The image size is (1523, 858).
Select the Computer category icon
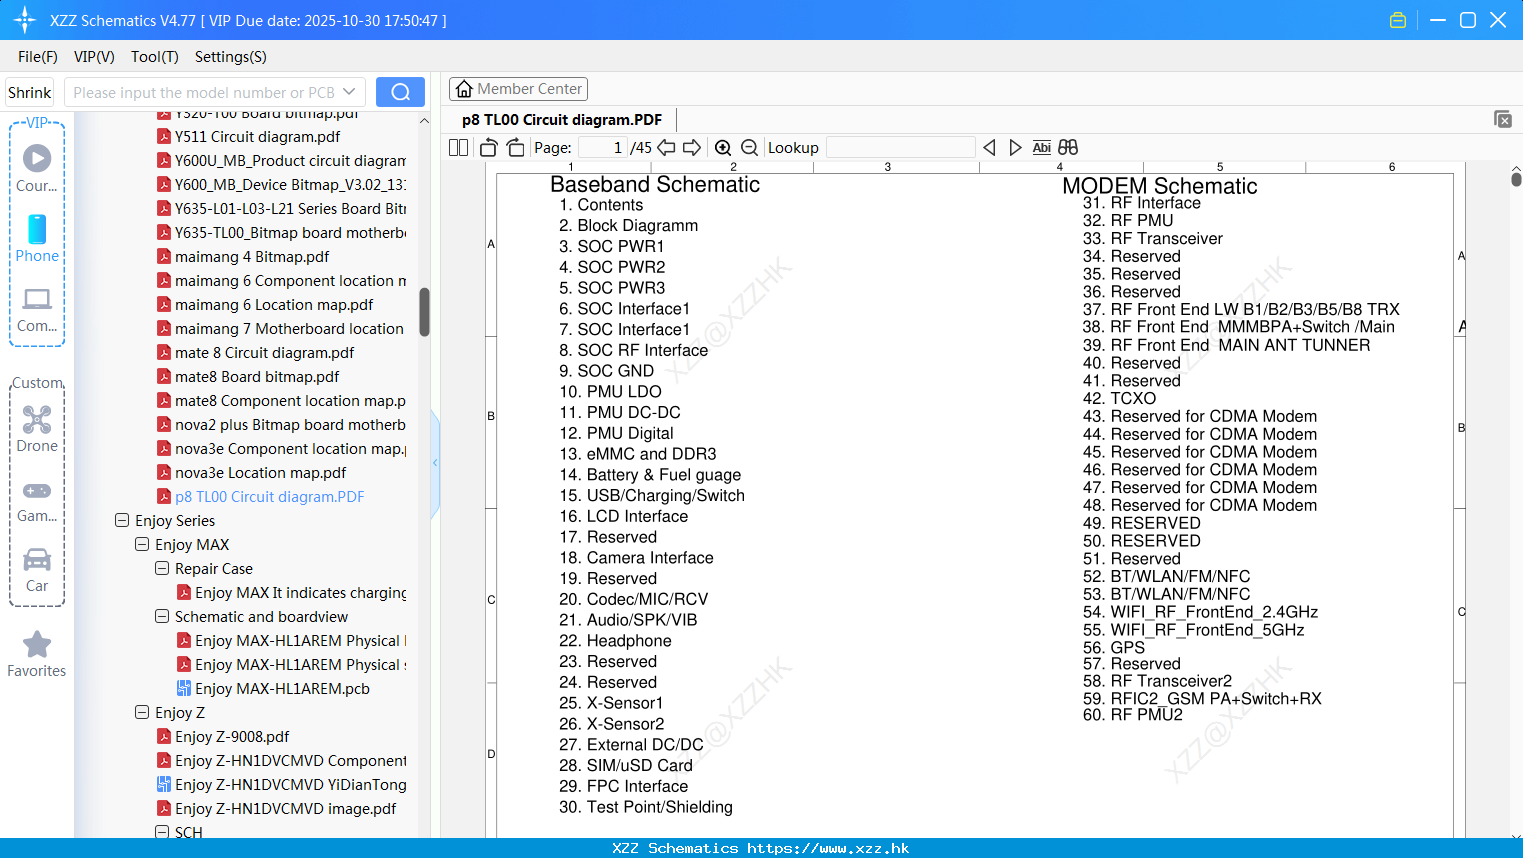37,310
